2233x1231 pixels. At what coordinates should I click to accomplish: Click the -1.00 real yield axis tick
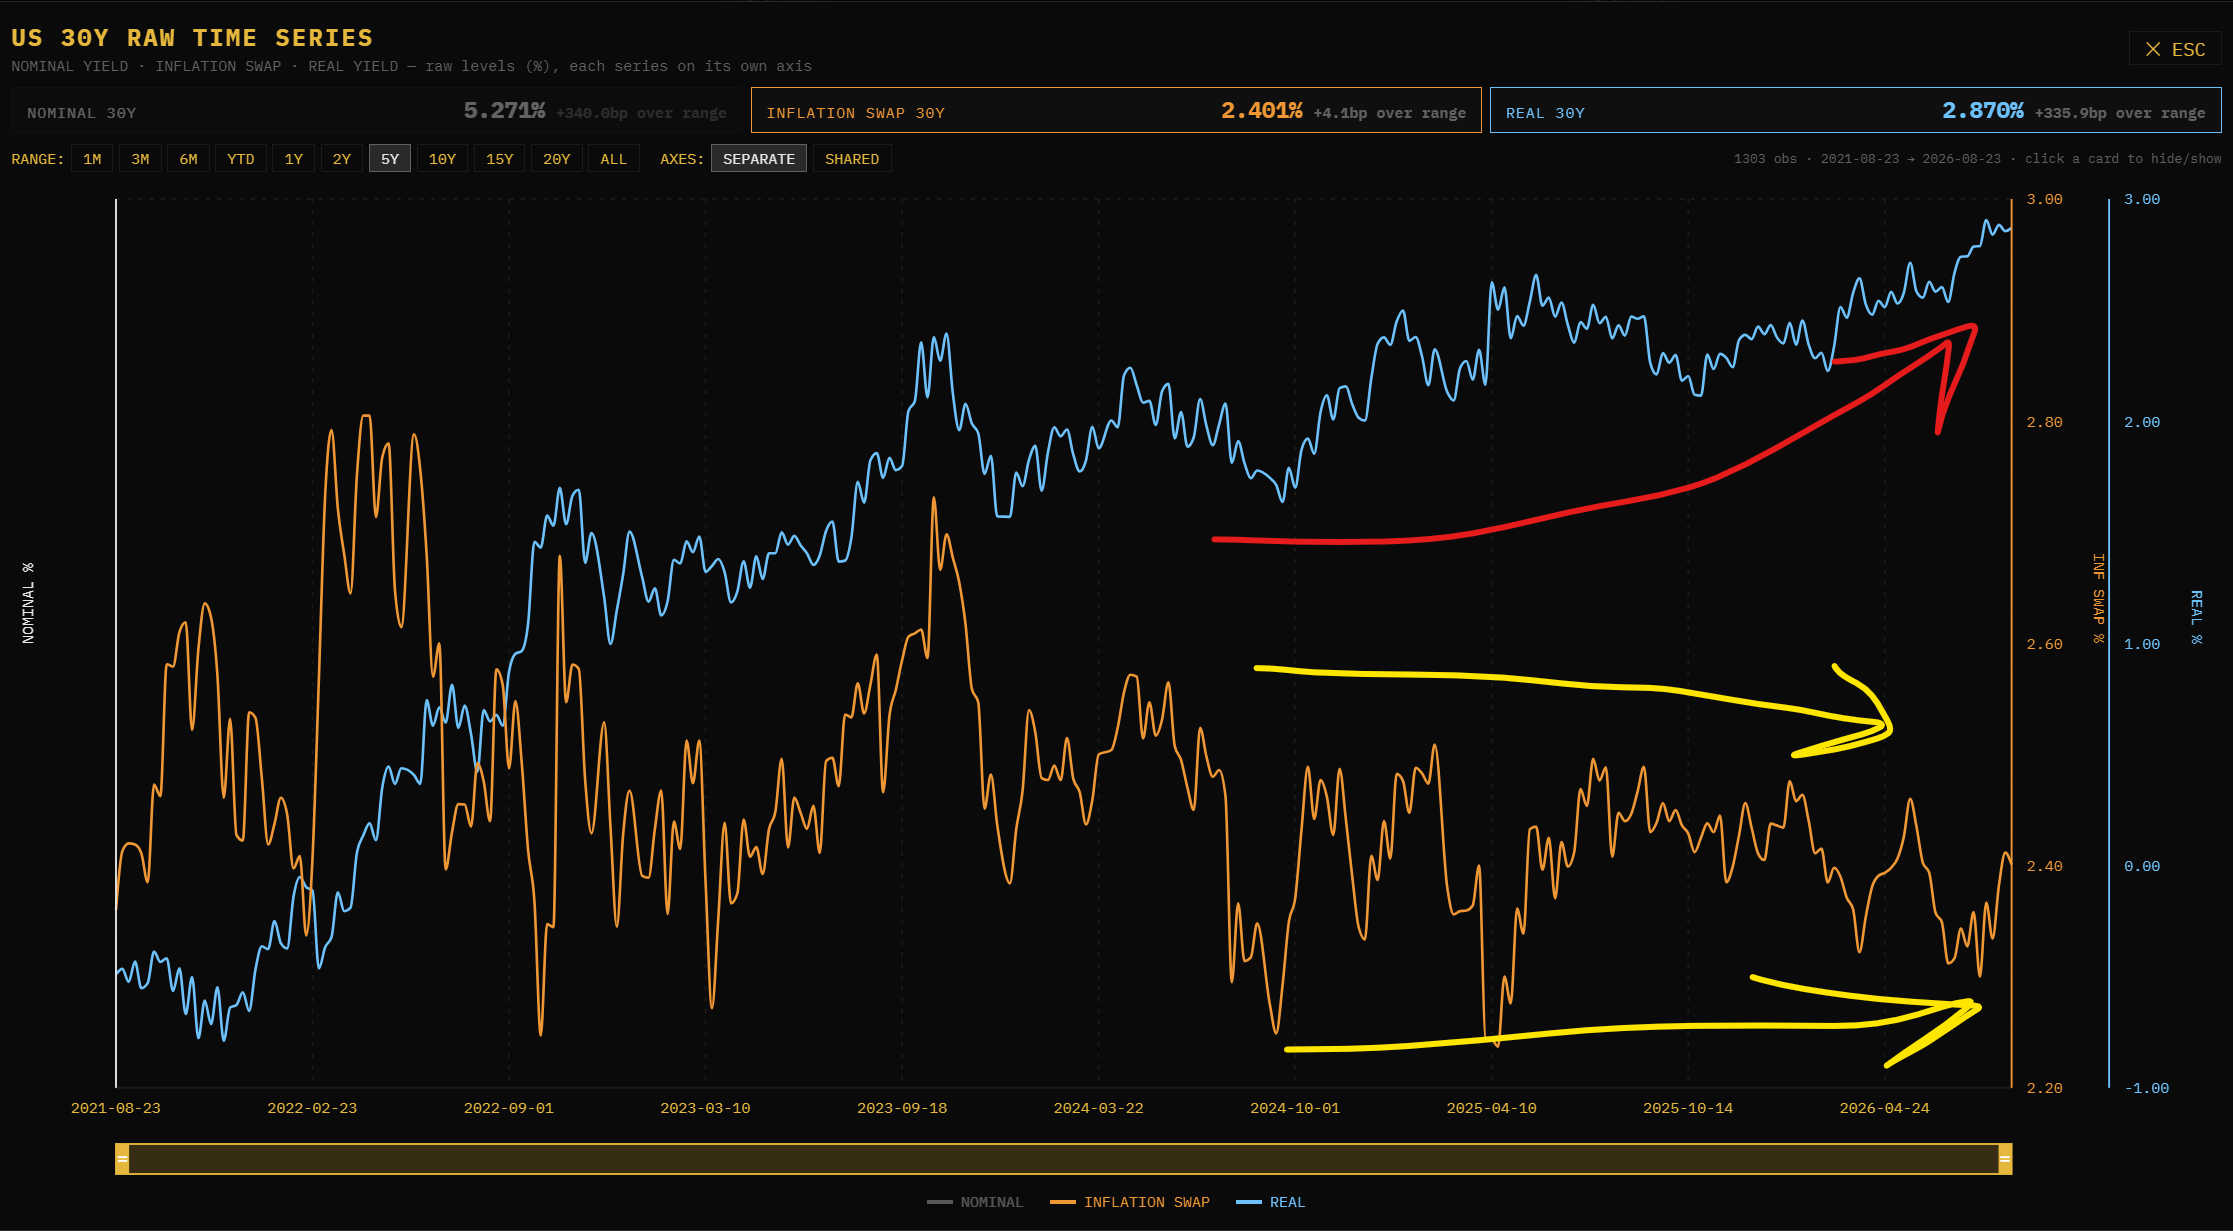click(x=2147, y=1088)
